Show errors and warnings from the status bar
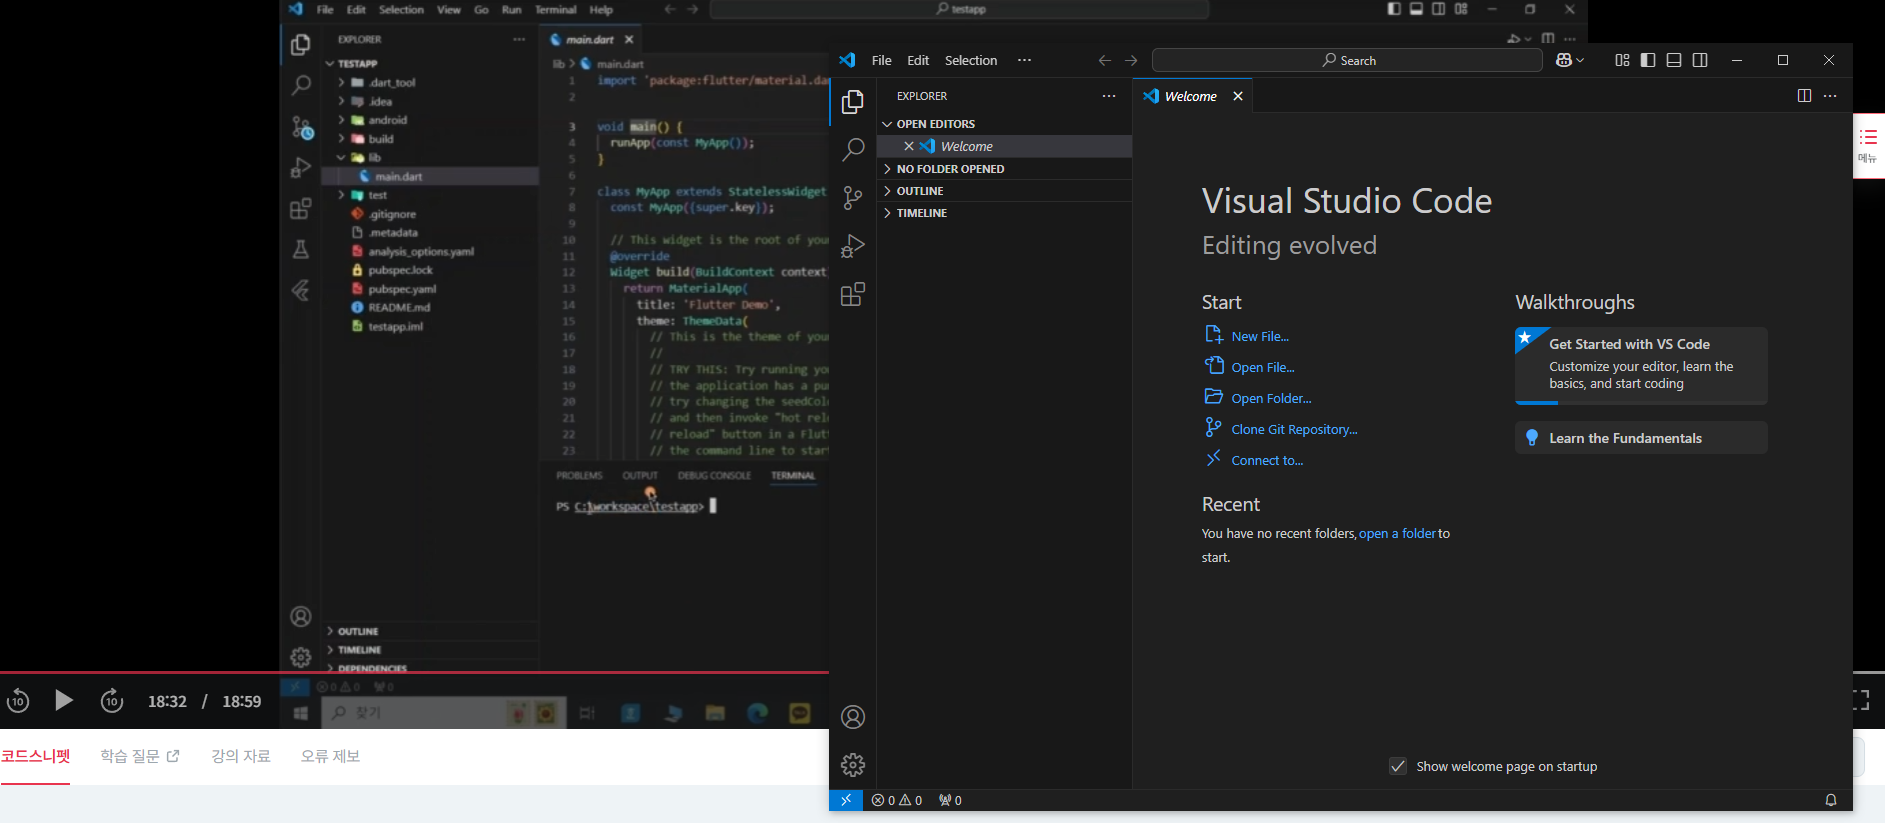 [897, 800]
